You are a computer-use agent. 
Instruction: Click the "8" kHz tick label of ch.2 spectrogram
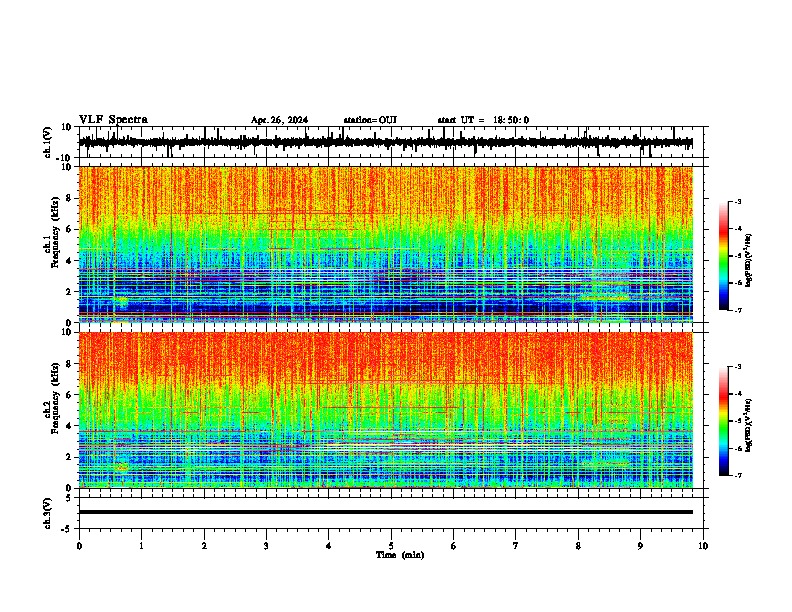69,364
